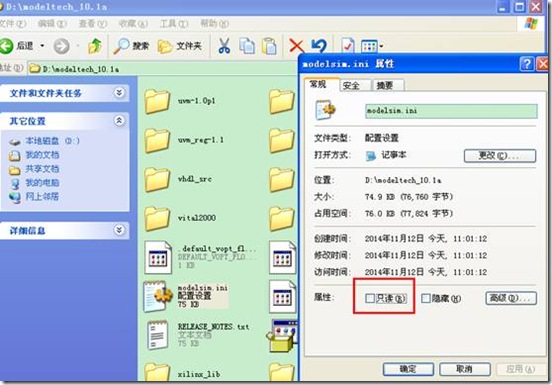Open 本地磁盘 (D:) link
This screenshot has width=552, height=385.
pos(52,141)
